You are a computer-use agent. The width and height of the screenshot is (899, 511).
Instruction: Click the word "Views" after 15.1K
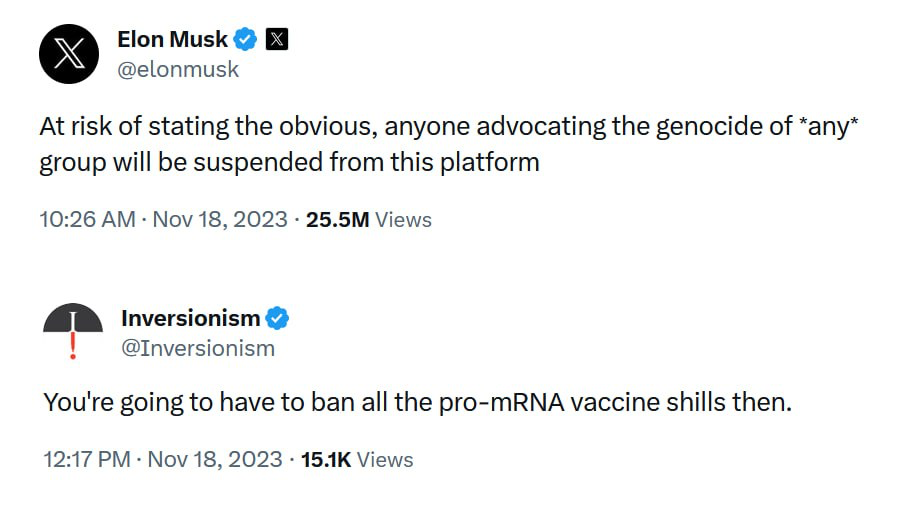point(385,459)
